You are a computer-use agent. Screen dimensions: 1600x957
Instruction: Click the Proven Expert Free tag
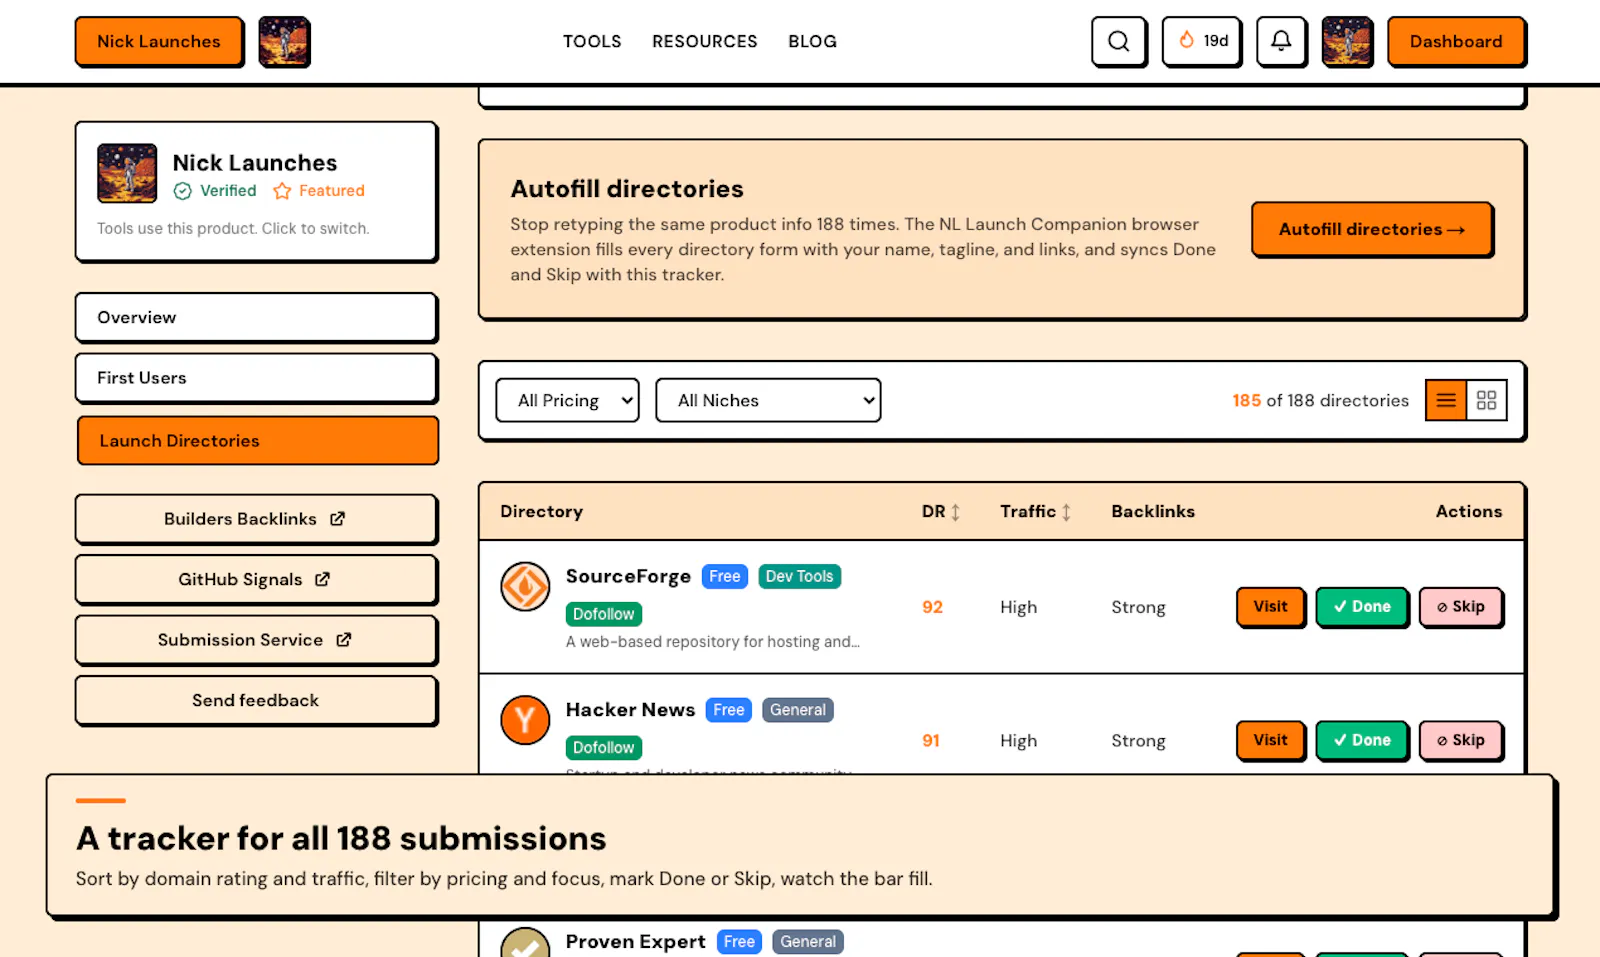[740, 942]
